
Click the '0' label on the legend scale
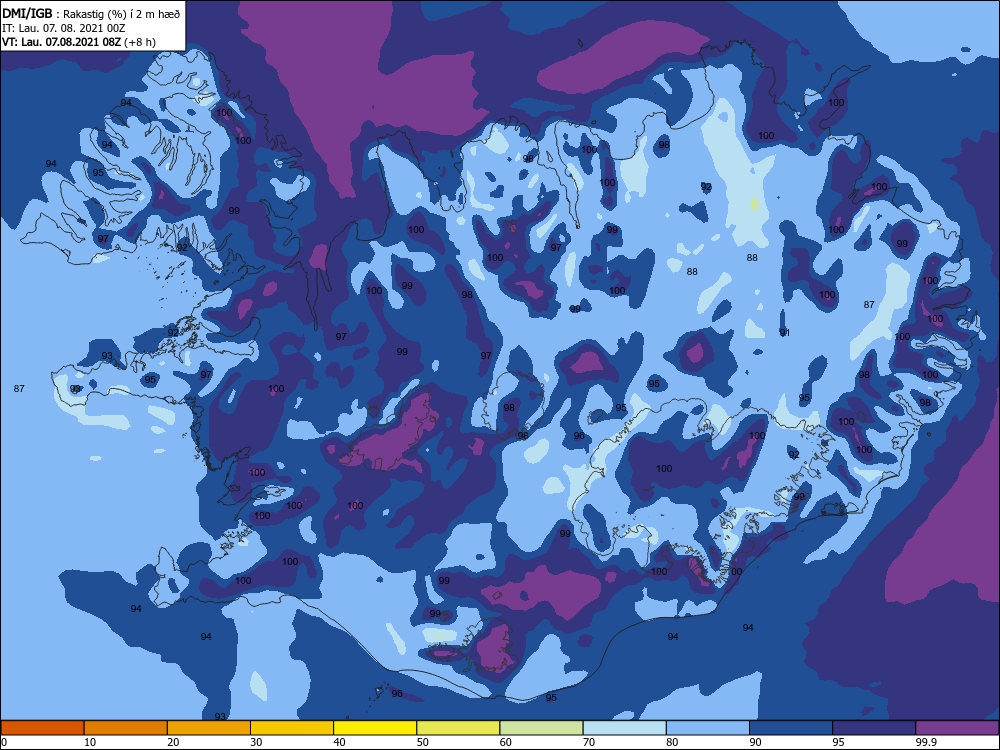point(4,742)
